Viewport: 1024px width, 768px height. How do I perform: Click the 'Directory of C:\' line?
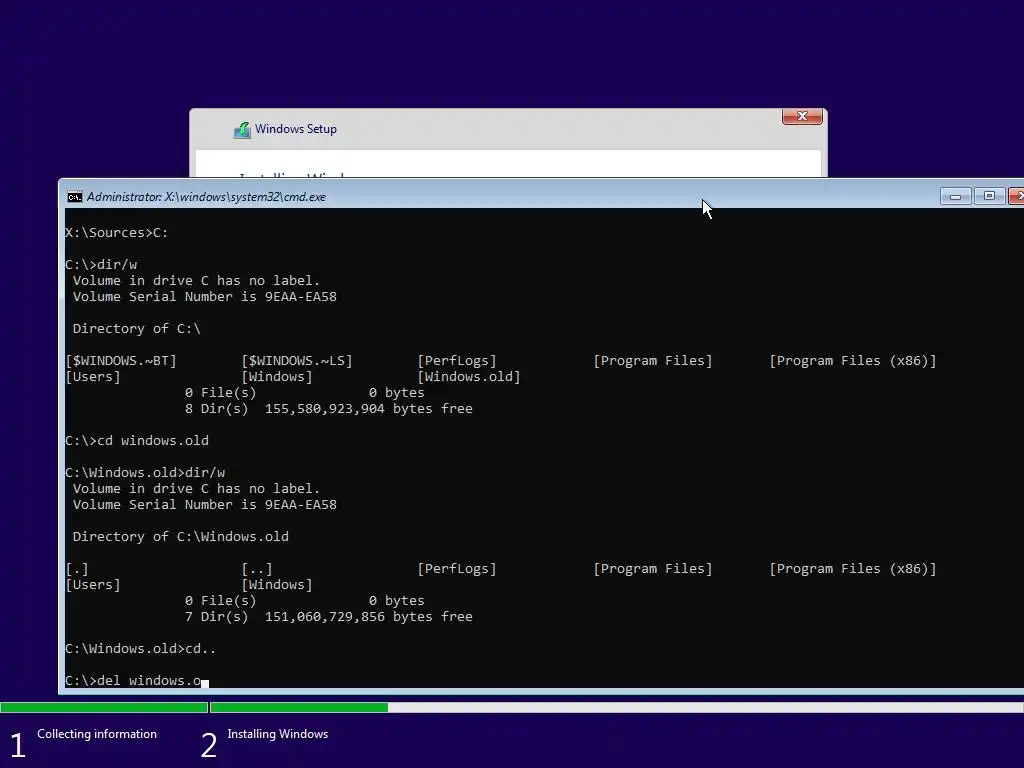pyautogui.click(x=136, y=328)
